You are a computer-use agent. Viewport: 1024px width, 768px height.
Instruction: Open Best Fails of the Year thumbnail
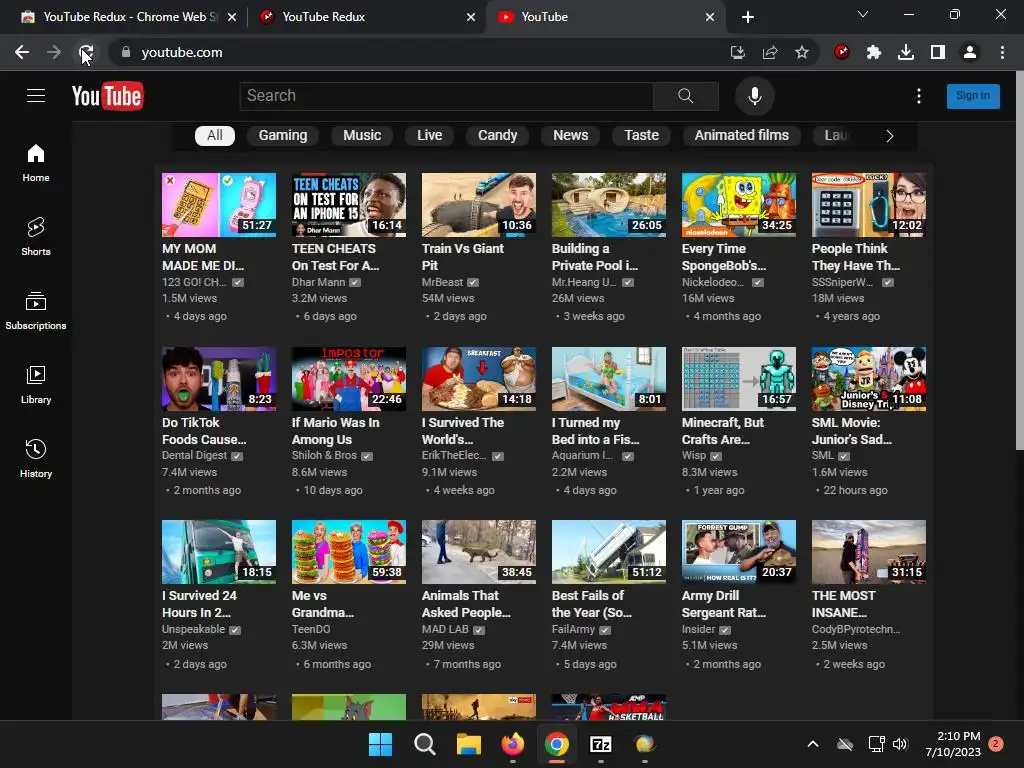click(609, 552)
